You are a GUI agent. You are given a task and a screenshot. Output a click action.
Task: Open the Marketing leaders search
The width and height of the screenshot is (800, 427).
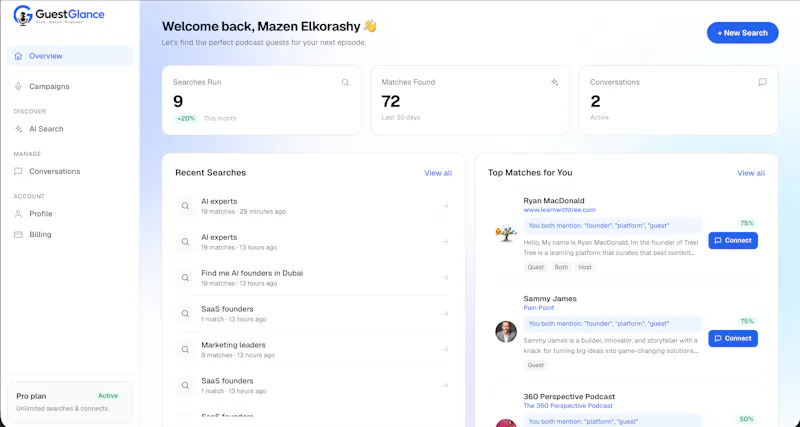313,350
